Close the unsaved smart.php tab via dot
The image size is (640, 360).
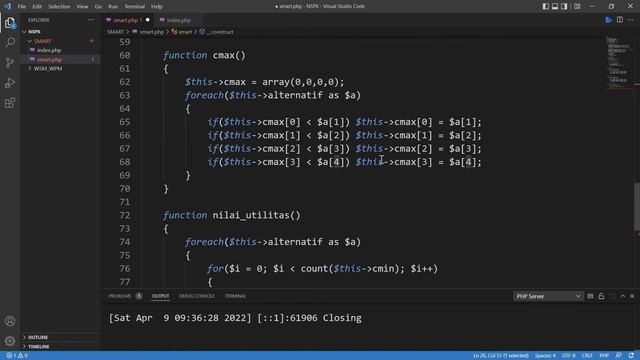tap(148, 20)
